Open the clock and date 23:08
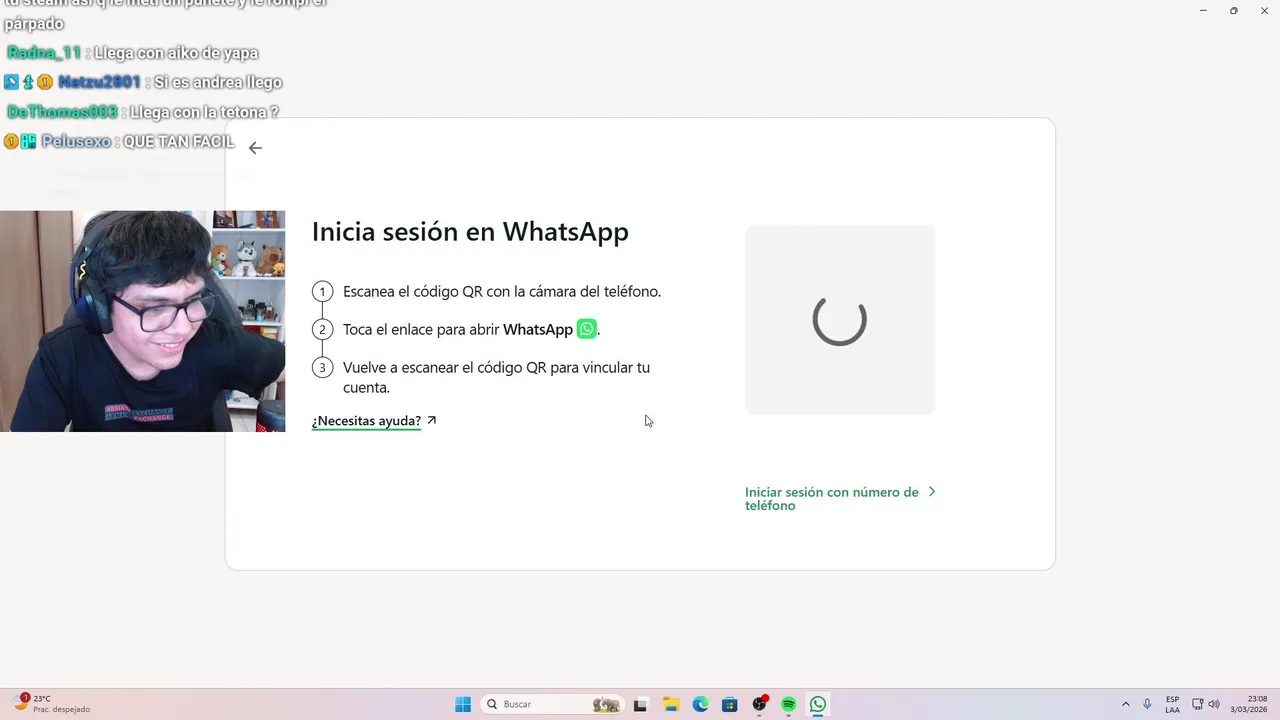 [1249, 704]
